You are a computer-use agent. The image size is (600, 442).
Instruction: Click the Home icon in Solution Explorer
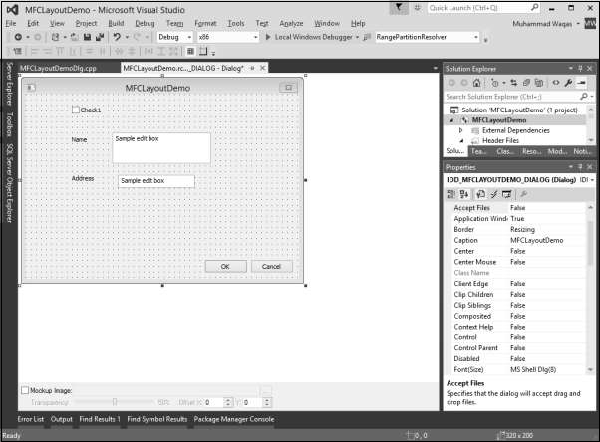point(478,83)
